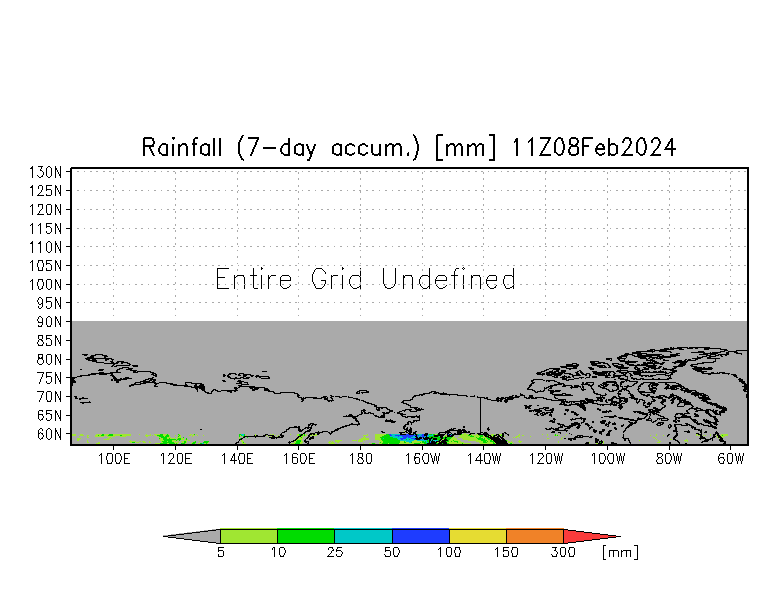Select the green 10-25 mm swatch

[x=306, y=536]
